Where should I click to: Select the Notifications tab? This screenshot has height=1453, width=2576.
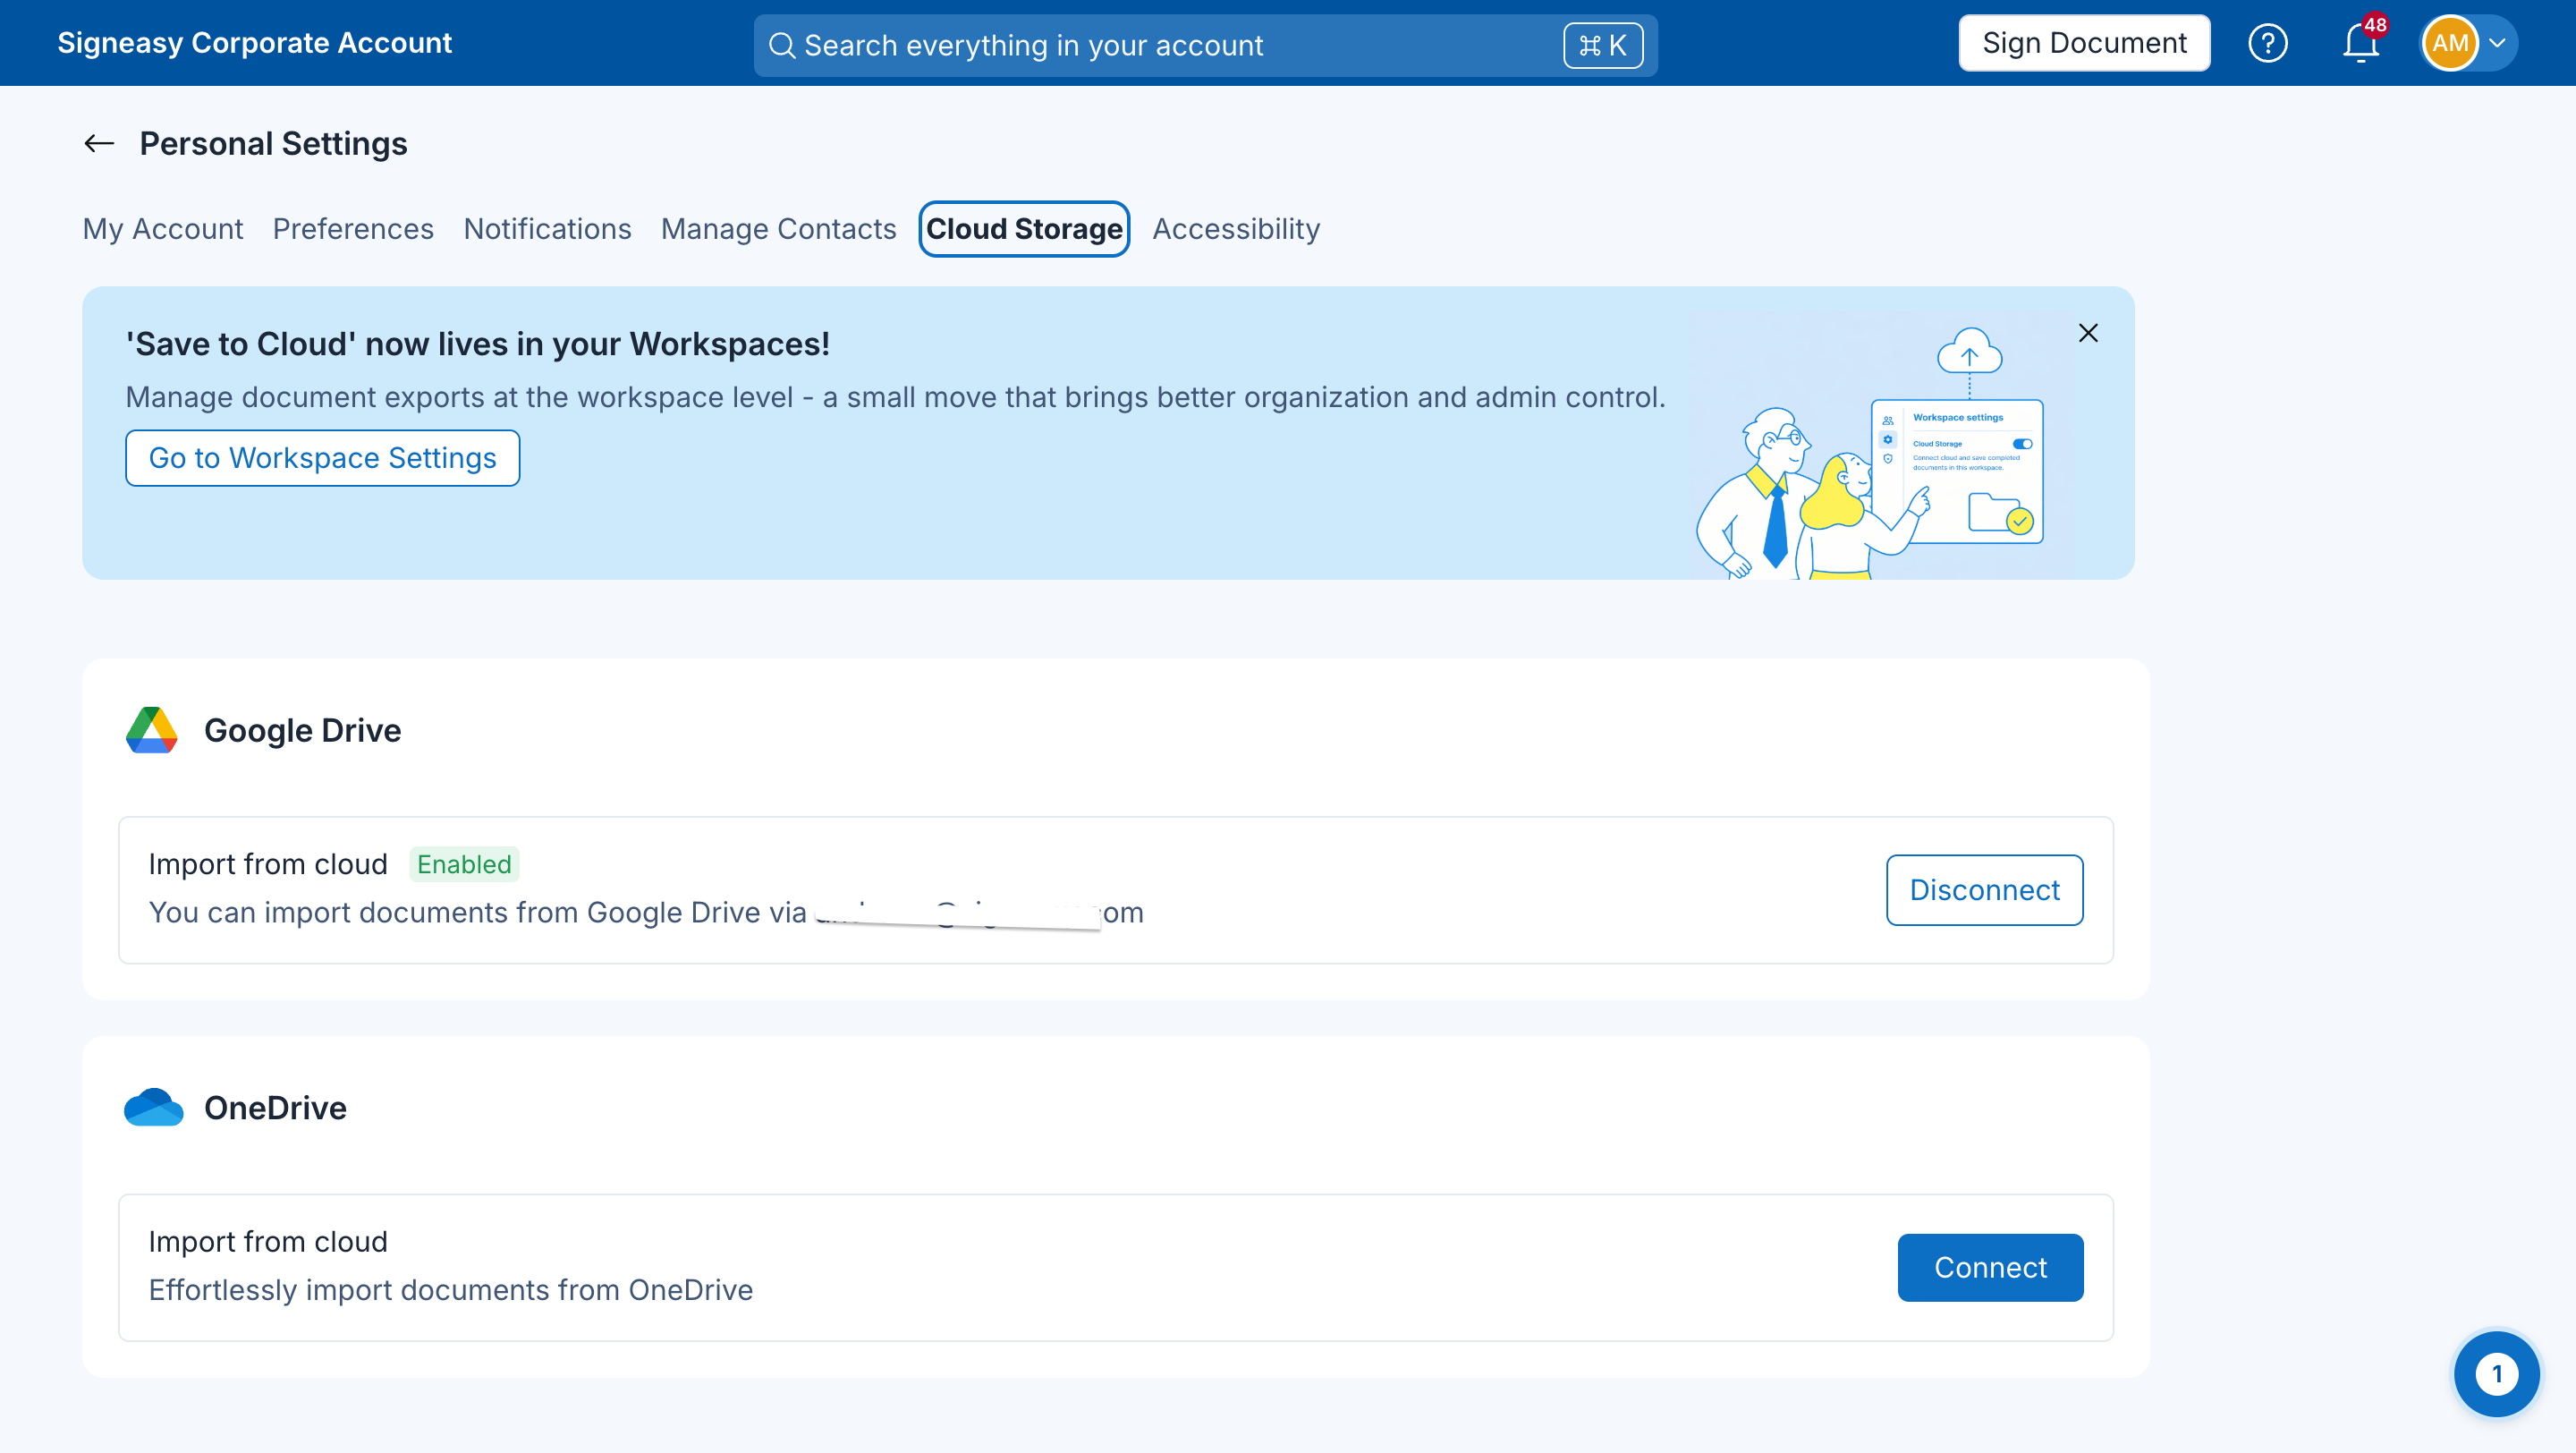[x=547, y=229]
